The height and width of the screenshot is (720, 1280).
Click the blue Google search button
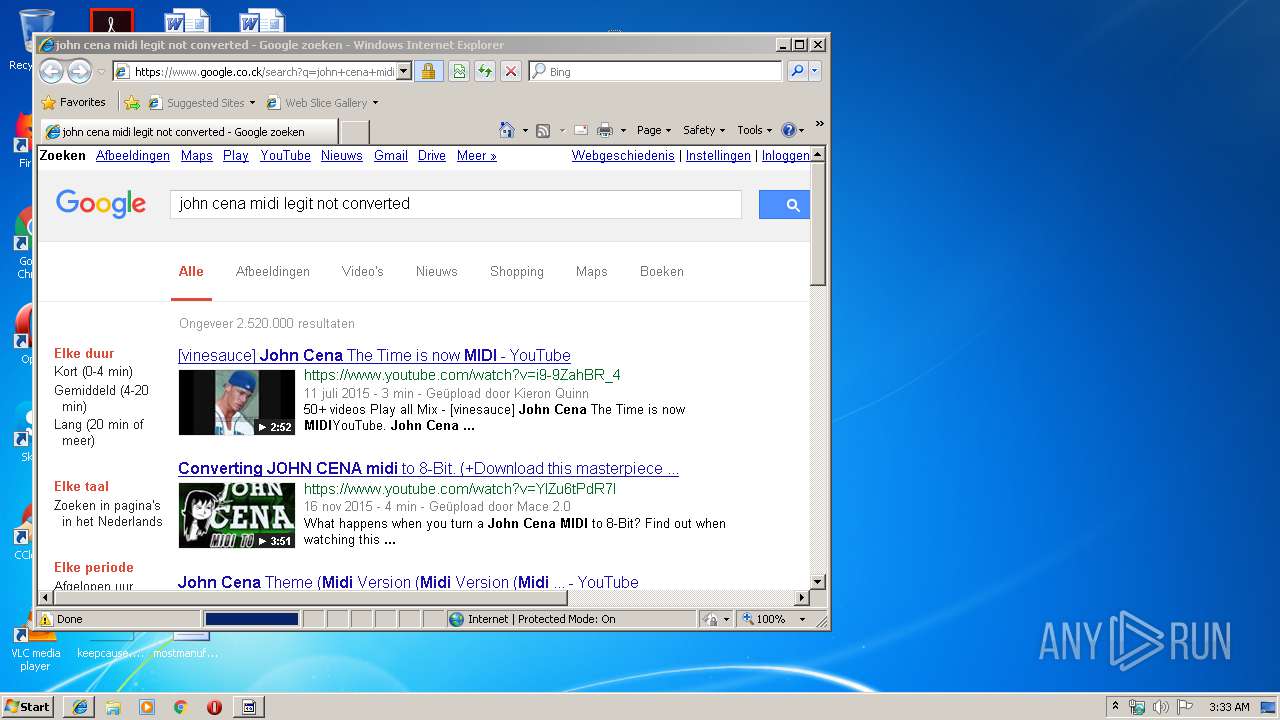[x=784, y=204]
